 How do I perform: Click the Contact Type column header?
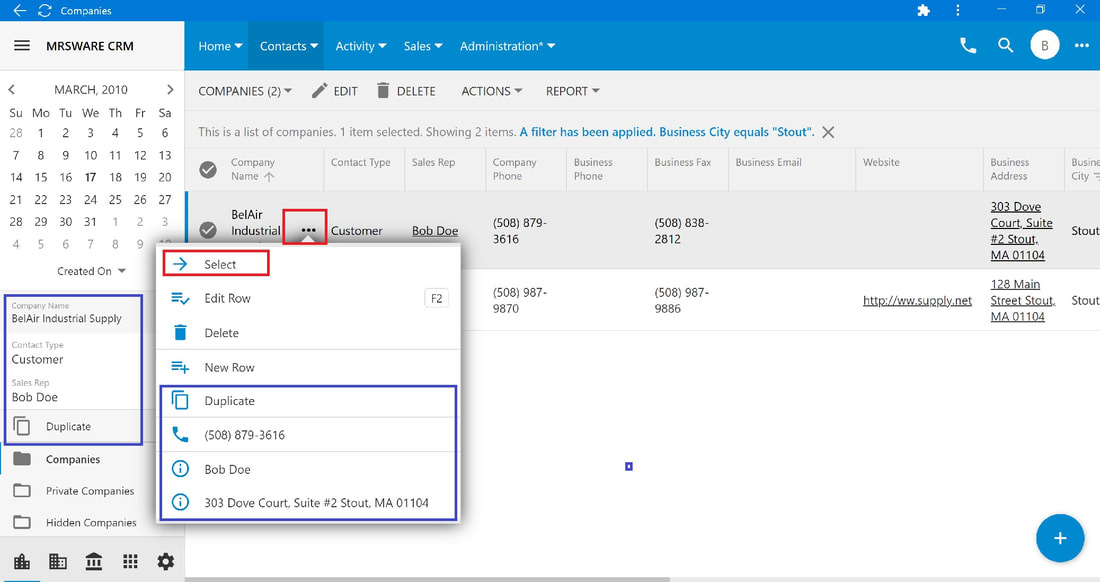pos(361,162)
